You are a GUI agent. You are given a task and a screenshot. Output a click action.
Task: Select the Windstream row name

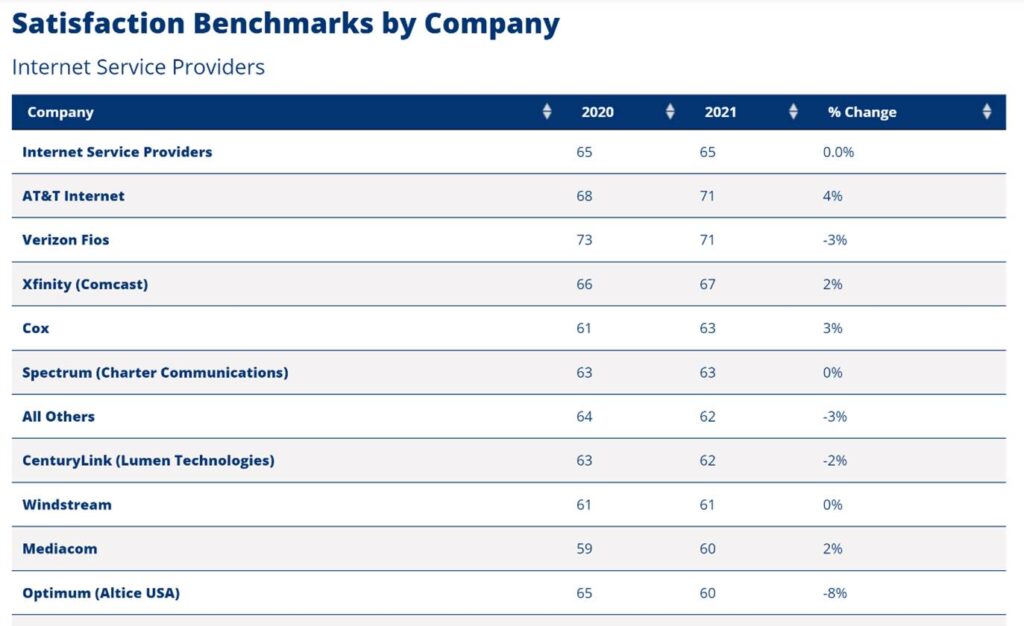[67, 504]
